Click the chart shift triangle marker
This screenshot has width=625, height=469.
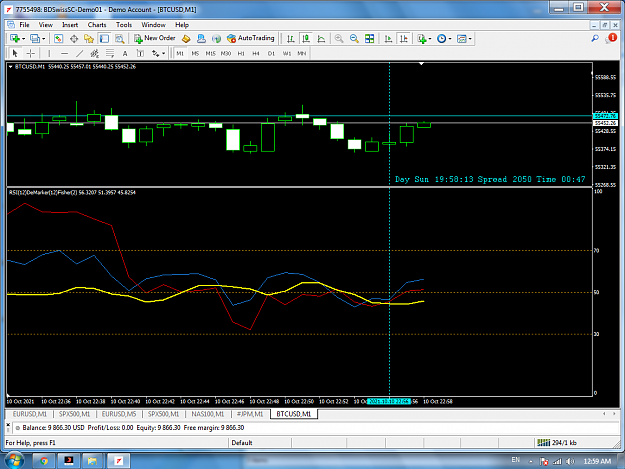point(421,64)
